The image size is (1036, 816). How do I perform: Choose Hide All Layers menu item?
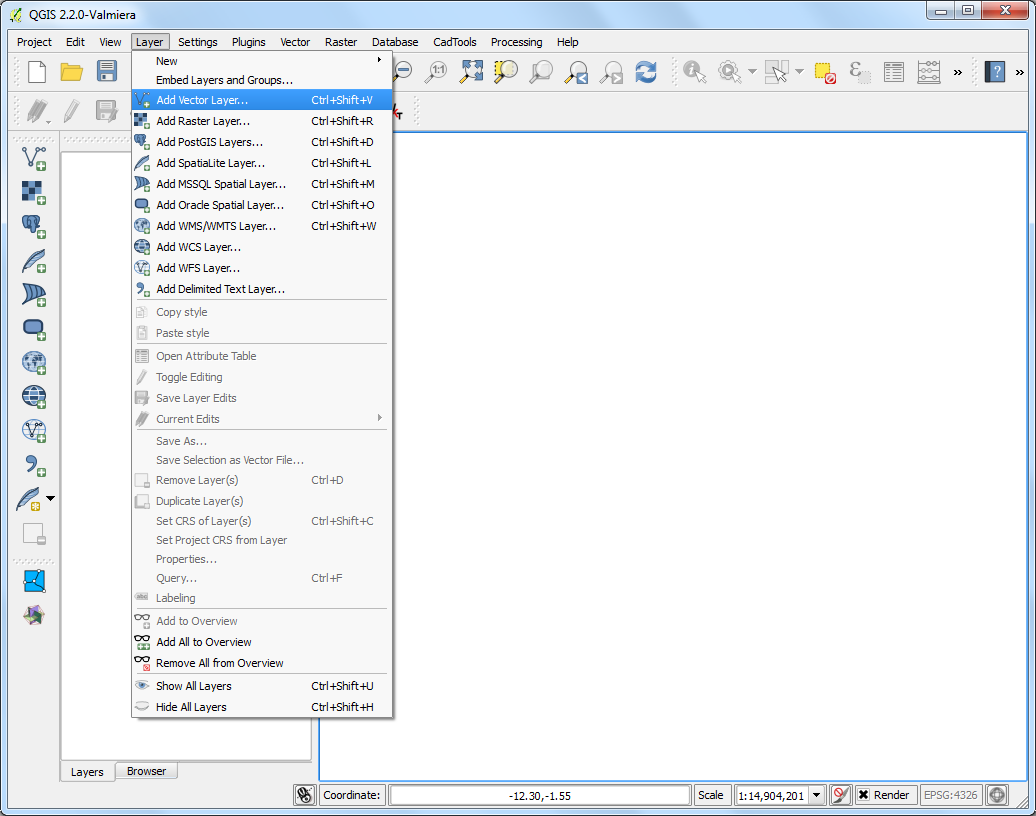point(262,707)
